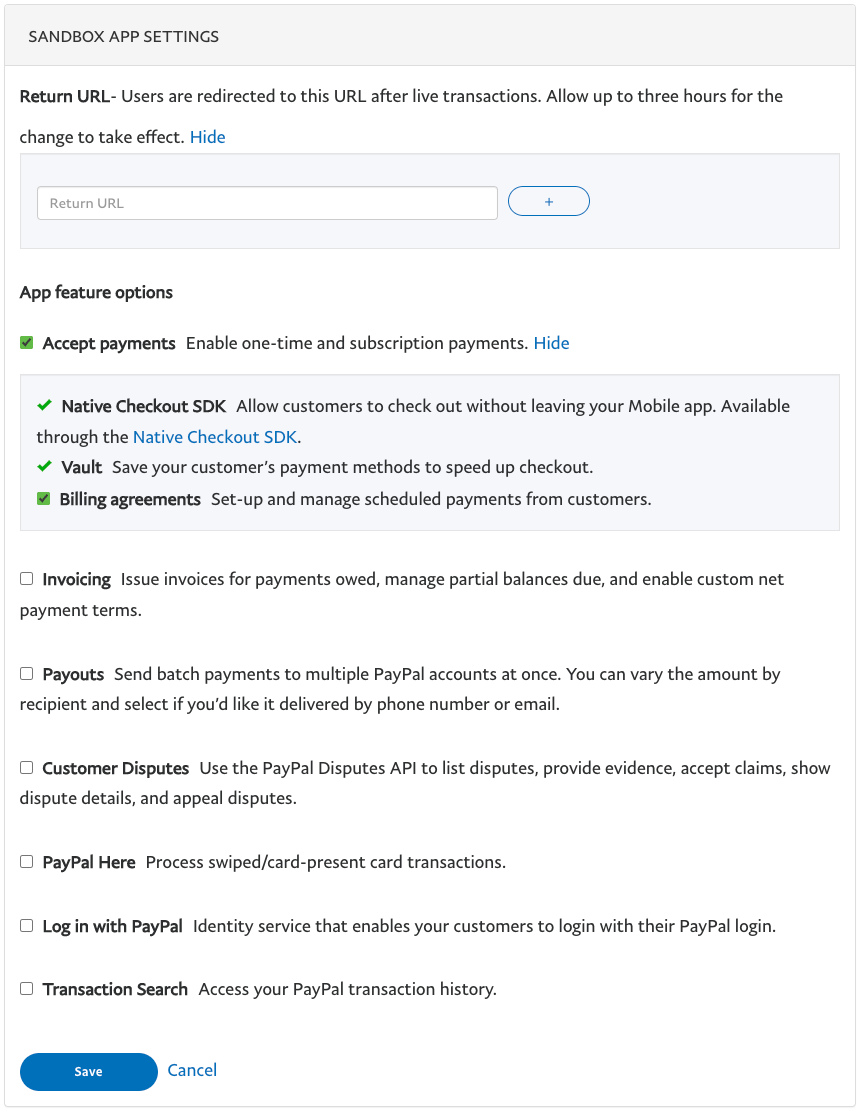Viewport: 862px width, 1114px height.
Task: Enable the PayPal Here checkbox
Action: pyautogui.click(x=27, y=861)
